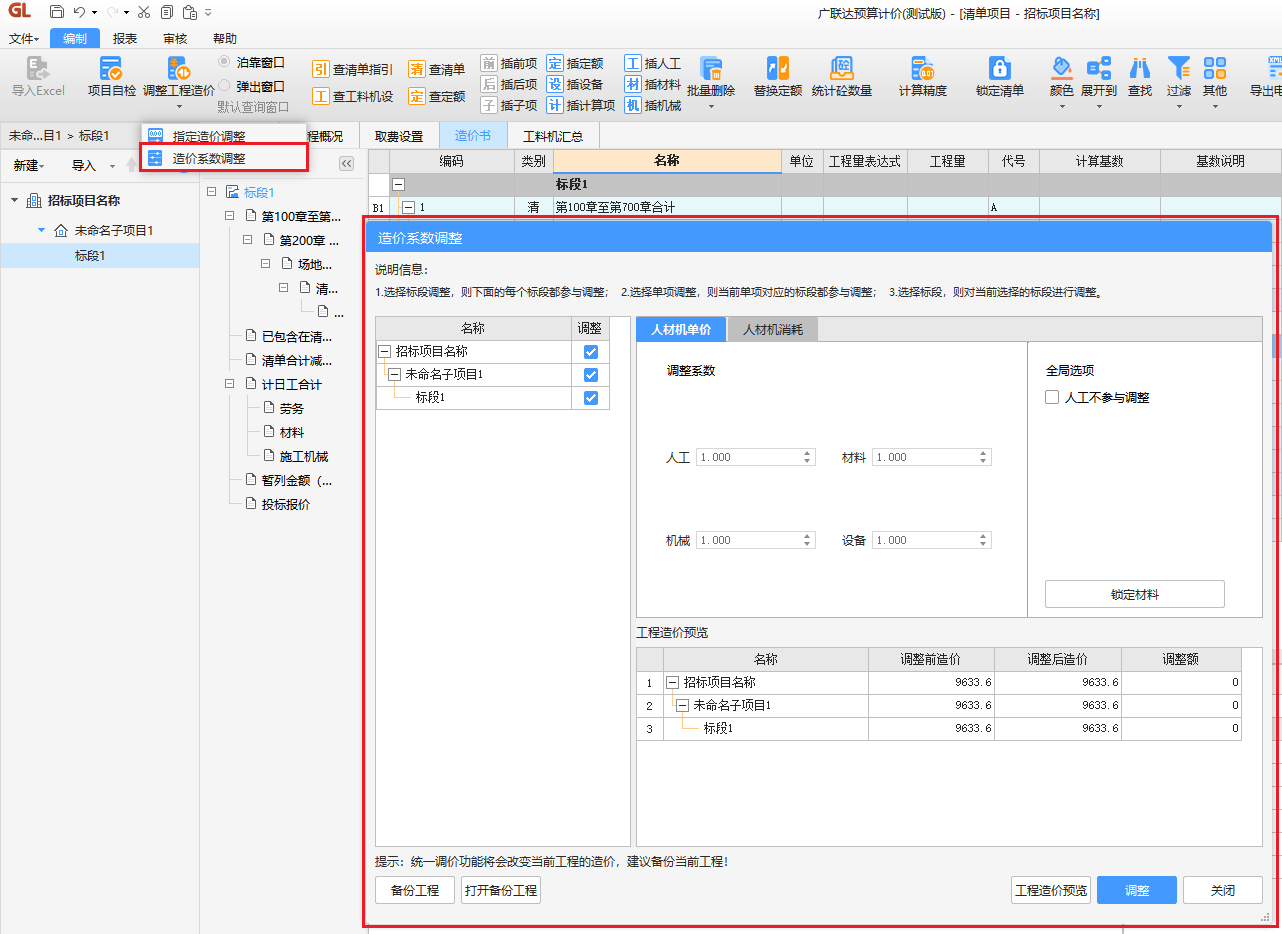Uncheck 调整 checkbox for 标段1 row
This screenshot has width=1282, height=934.
[x=590, y=398]
